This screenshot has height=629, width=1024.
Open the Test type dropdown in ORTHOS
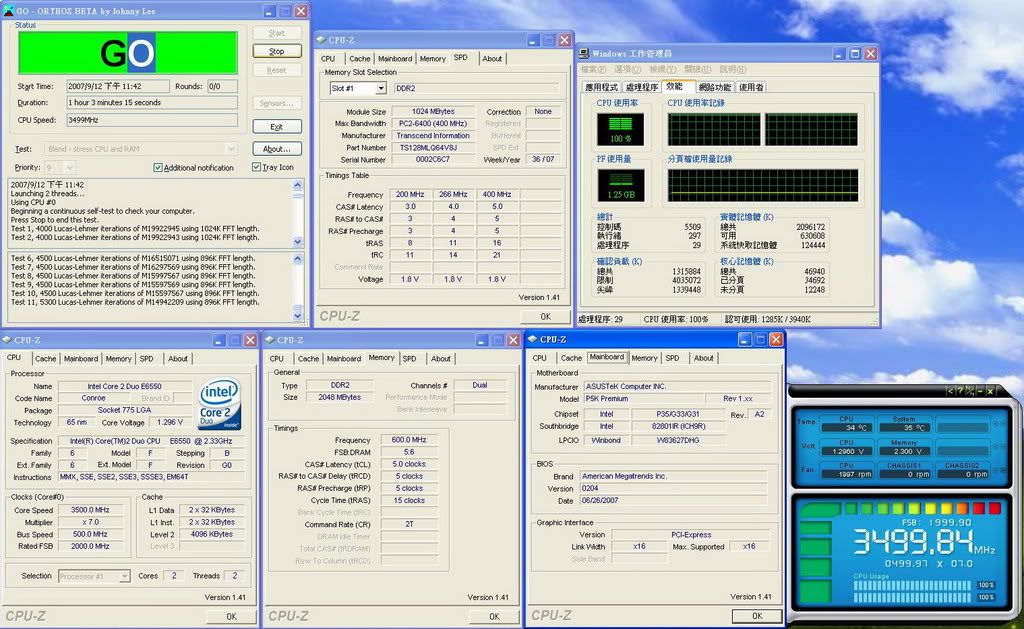[231, 149]
